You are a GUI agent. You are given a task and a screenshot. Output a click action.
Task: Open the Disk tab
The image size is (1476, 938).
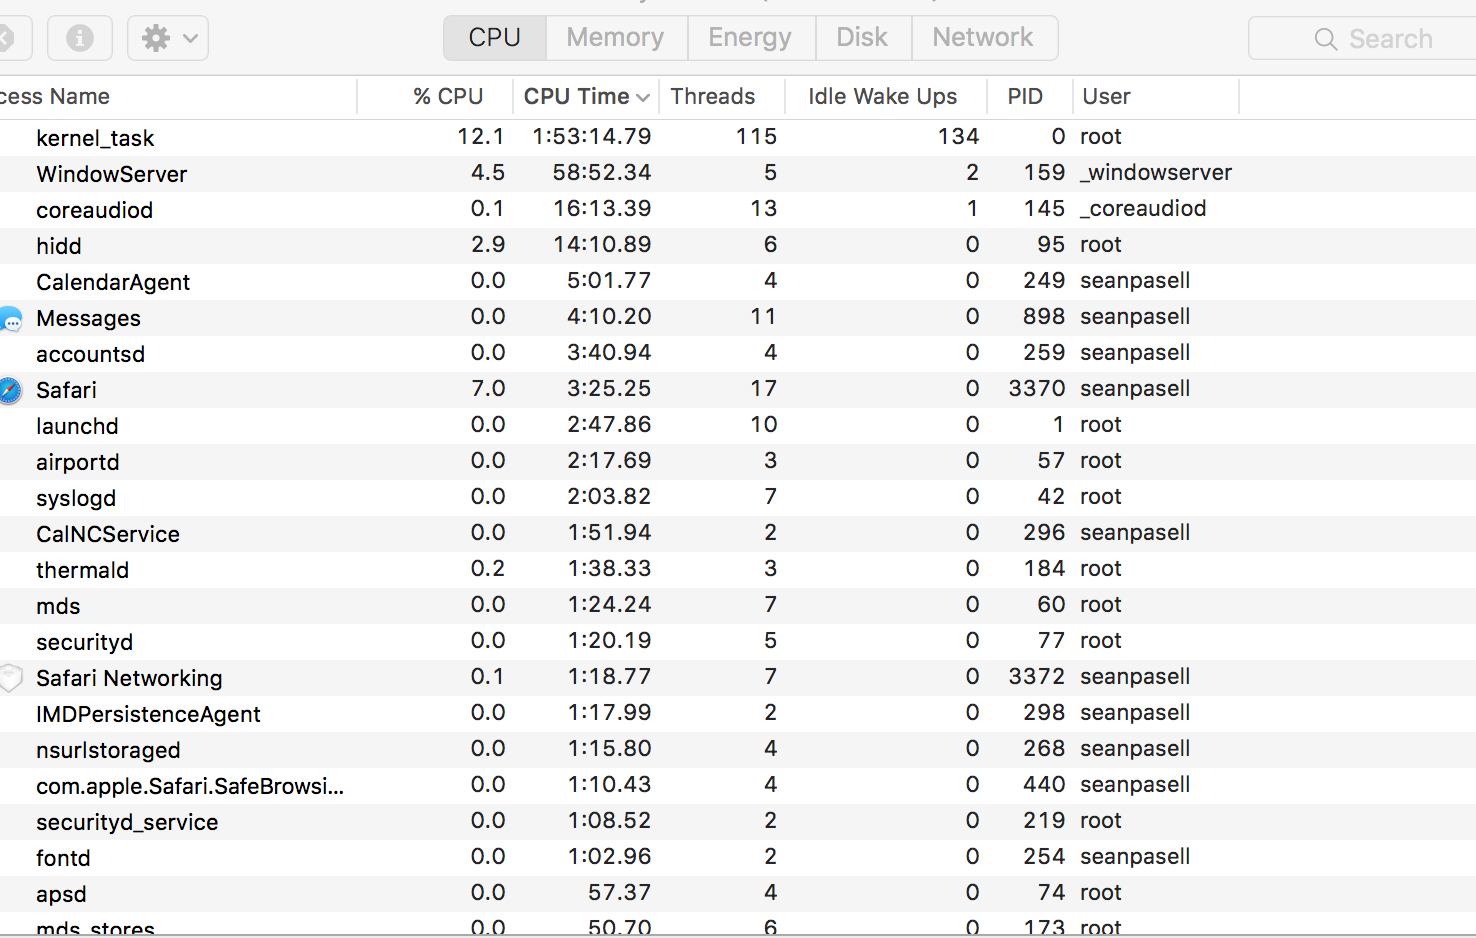(x=862, y=37)
